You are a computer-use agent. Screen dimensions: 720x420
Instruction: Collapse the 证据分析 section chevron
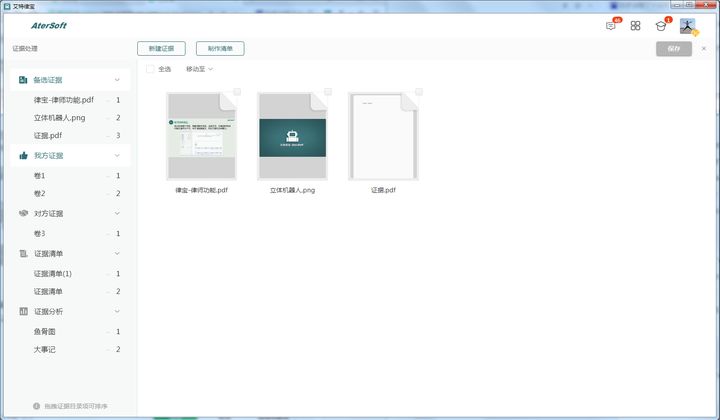(117, 311)
